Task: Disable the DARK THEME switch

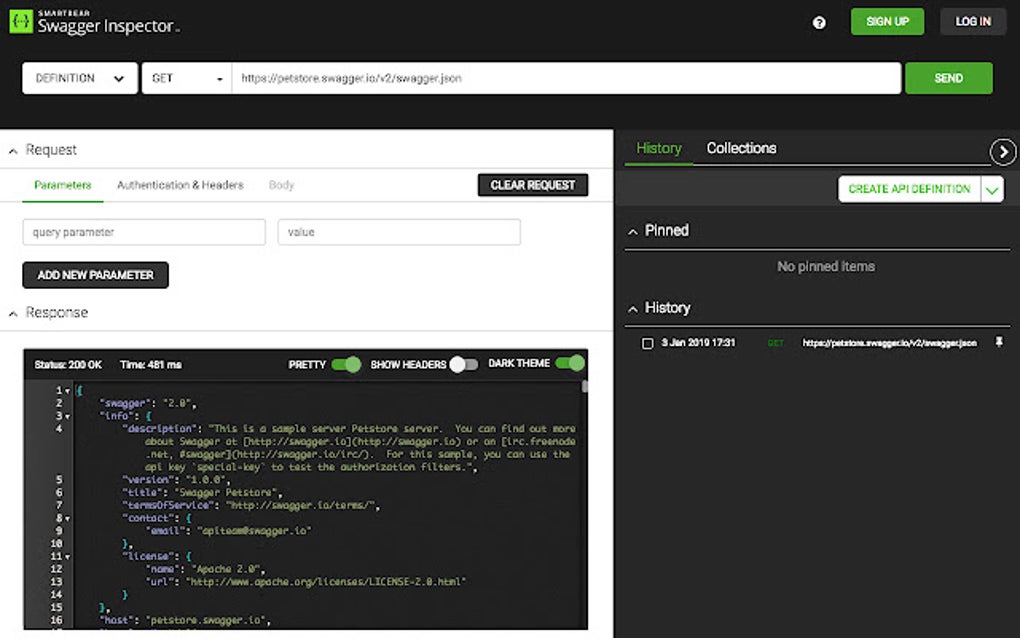Action: coord(570,364)
